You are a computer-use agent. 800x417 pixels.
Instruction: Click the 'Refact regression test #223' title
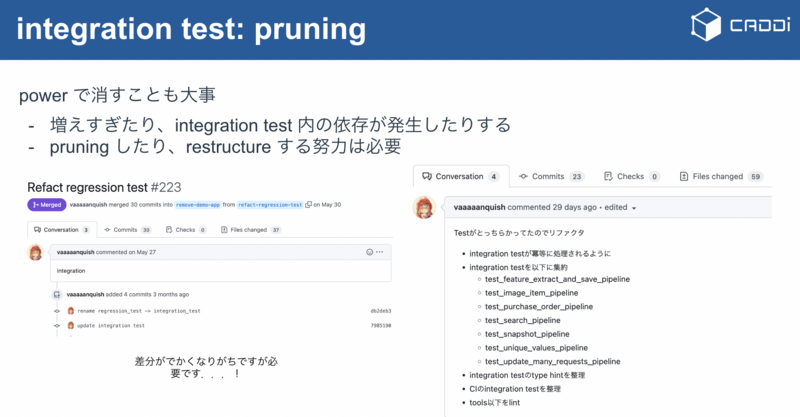pyautogui.click(x=104, y=187)
